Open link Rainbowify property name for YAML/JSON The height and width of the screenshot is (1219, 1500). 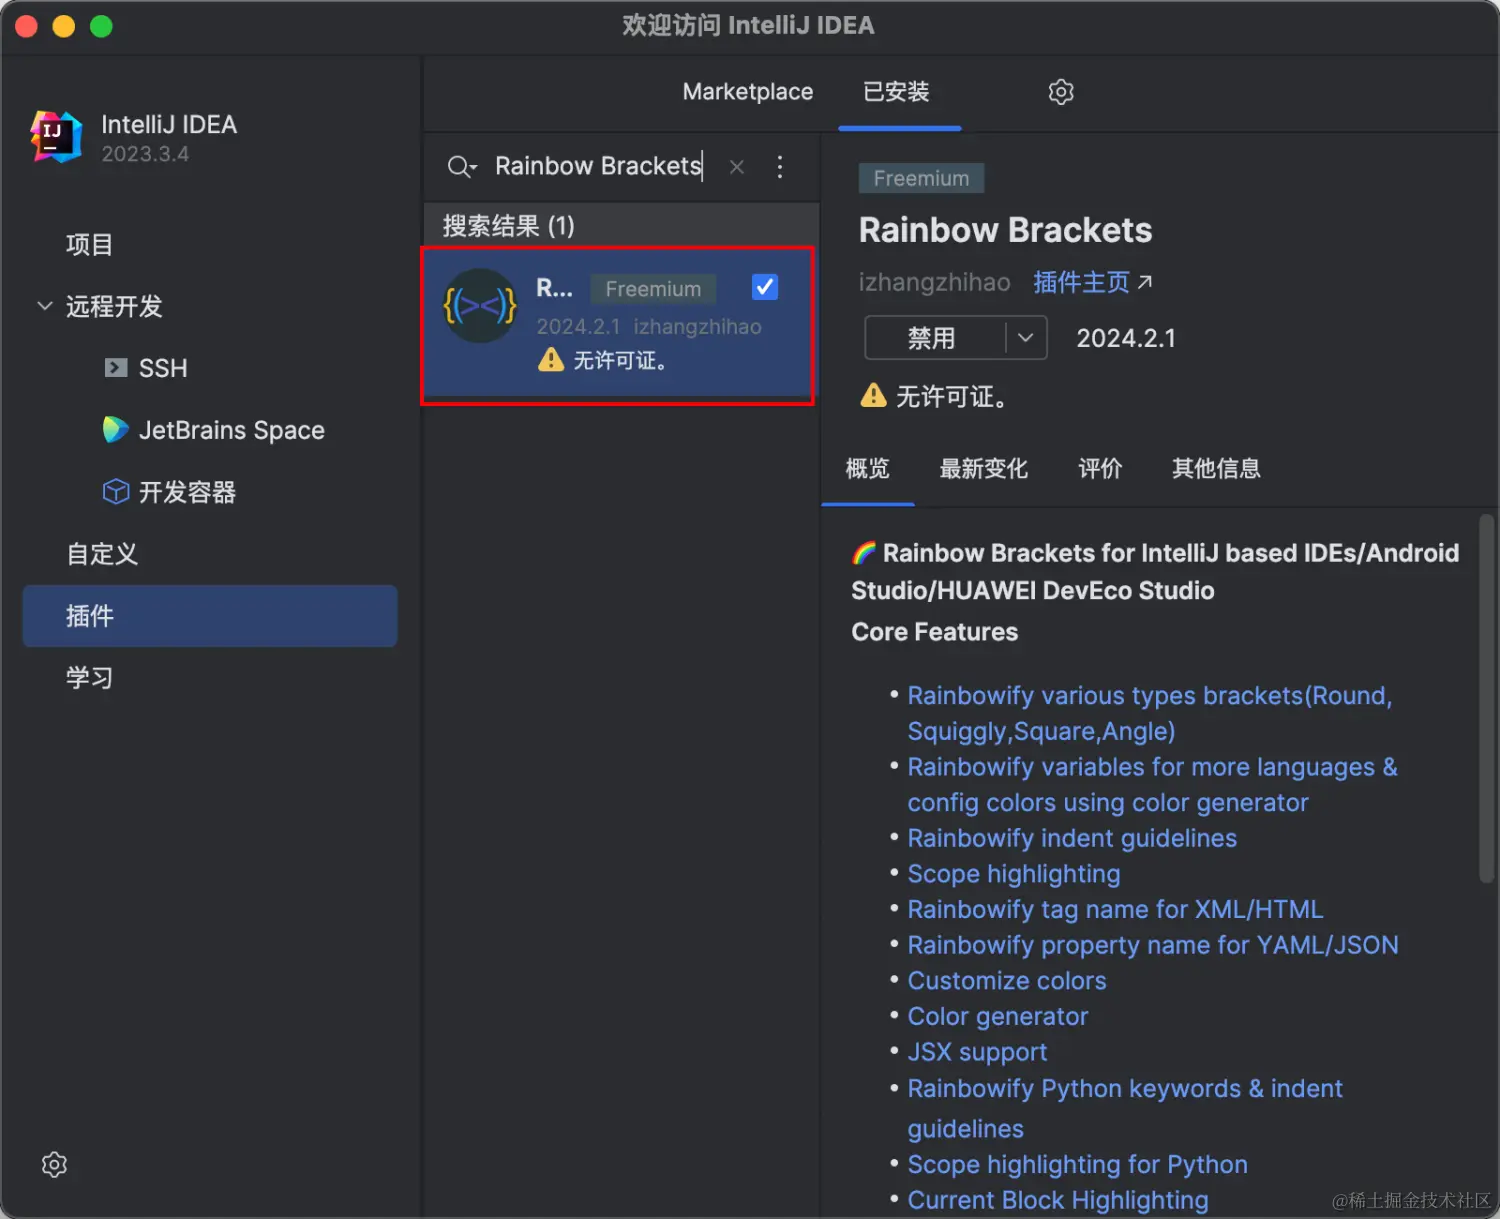(x=1153, y=945)
